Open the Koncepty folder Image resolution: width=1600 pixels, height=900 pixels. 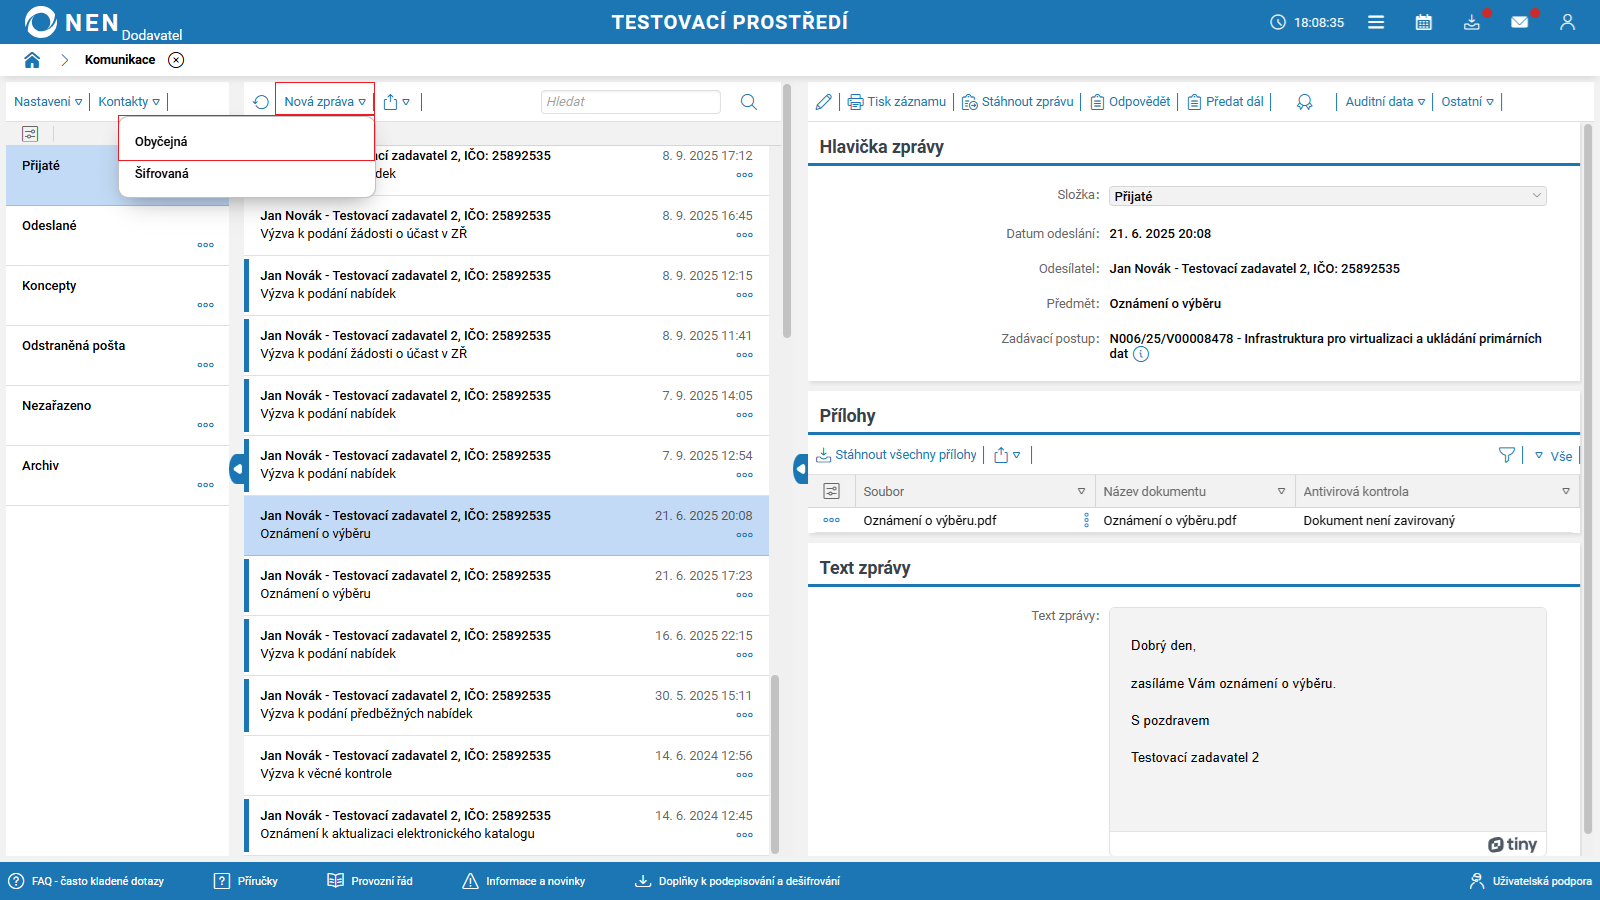click(x=117, y=296)
